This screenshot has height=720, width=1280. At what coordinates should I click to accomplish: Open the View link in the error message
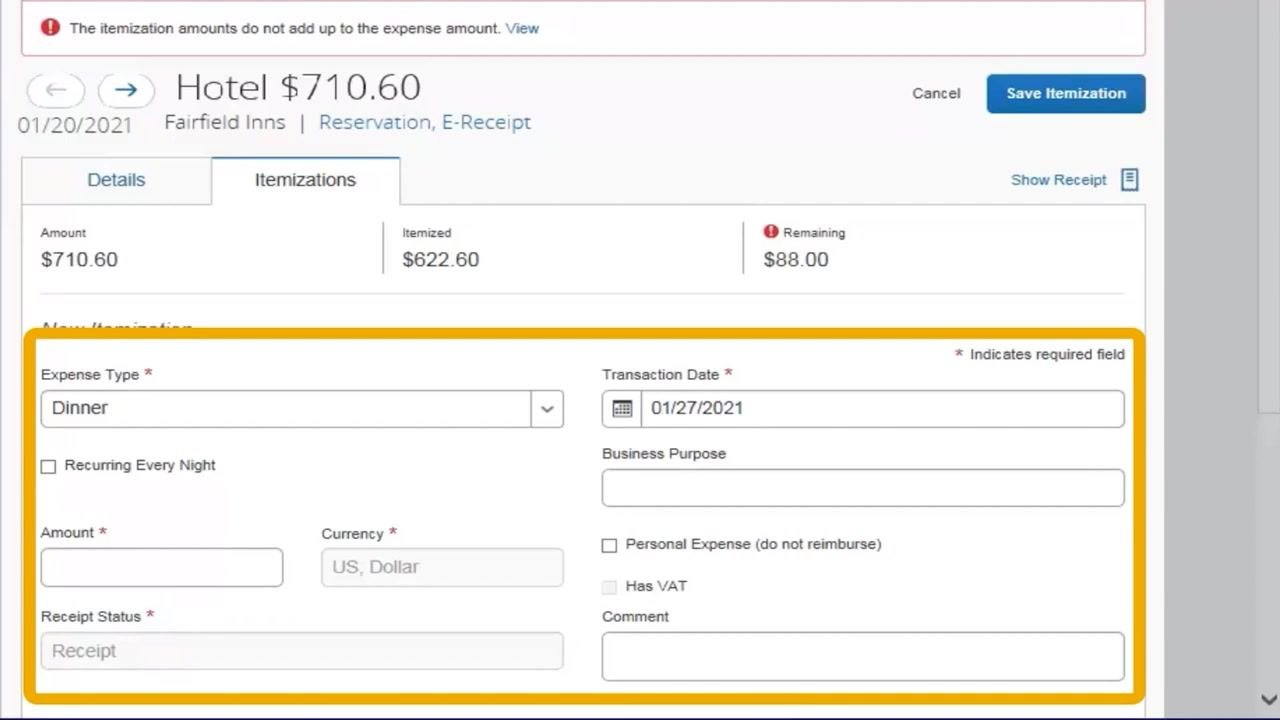pos(522,28)
